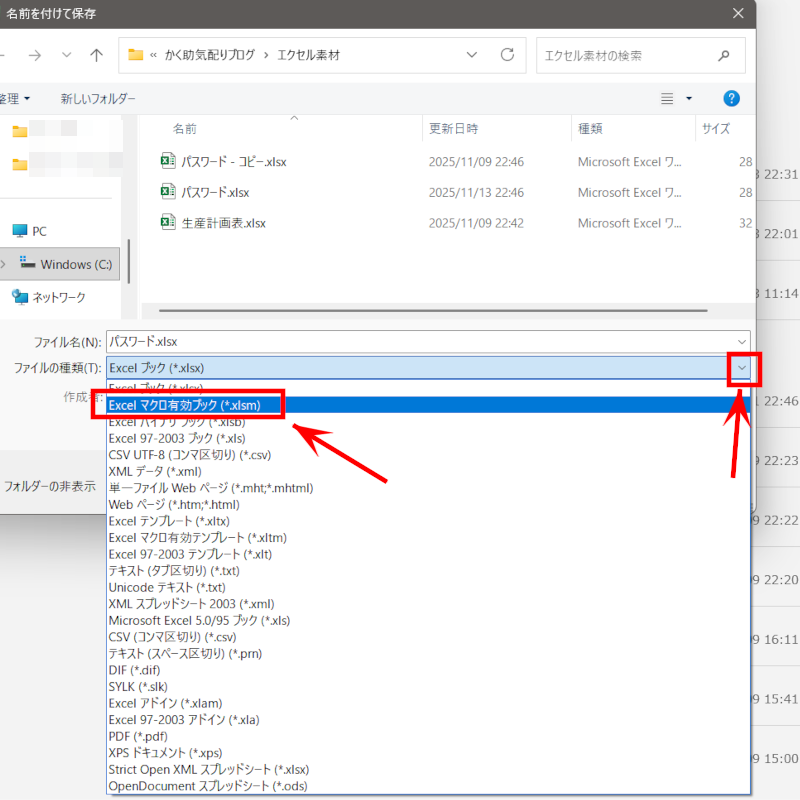
Task: Open the view layout options icon
Action: tap(668, 98)
